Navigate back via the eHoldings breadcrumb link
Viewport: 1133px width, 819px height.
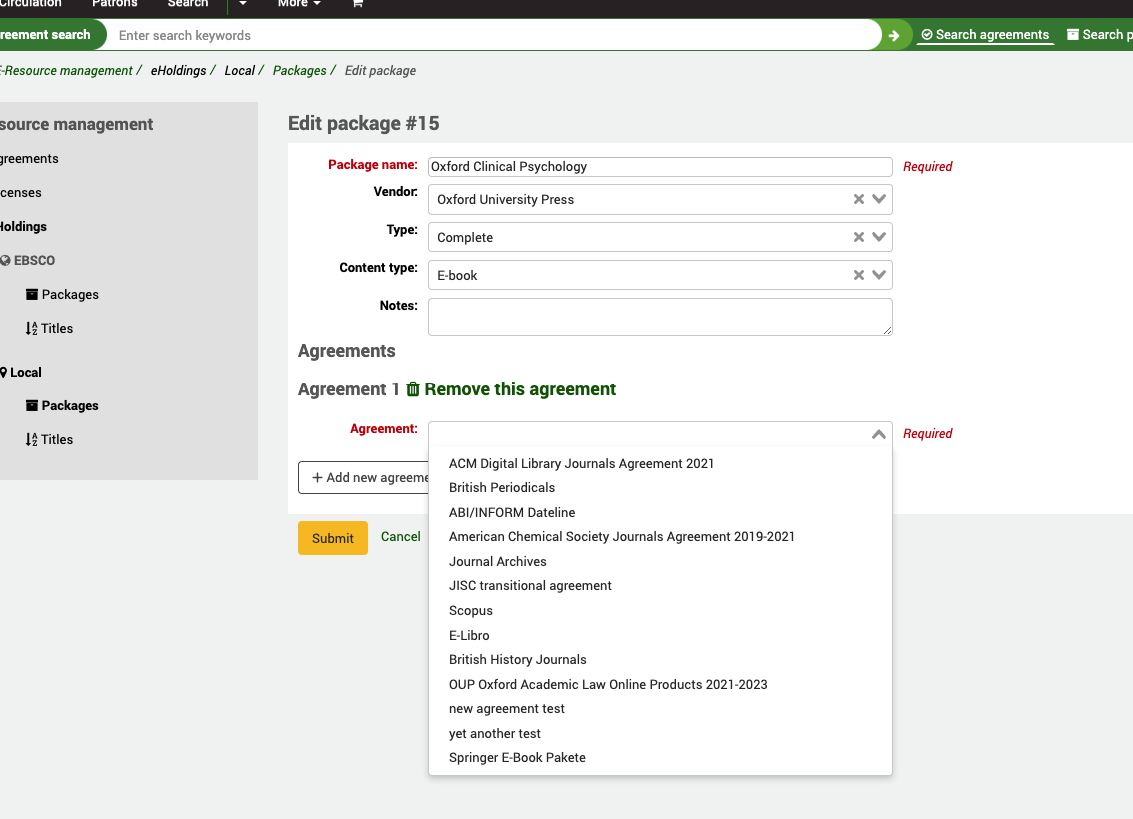pos(179,70)
